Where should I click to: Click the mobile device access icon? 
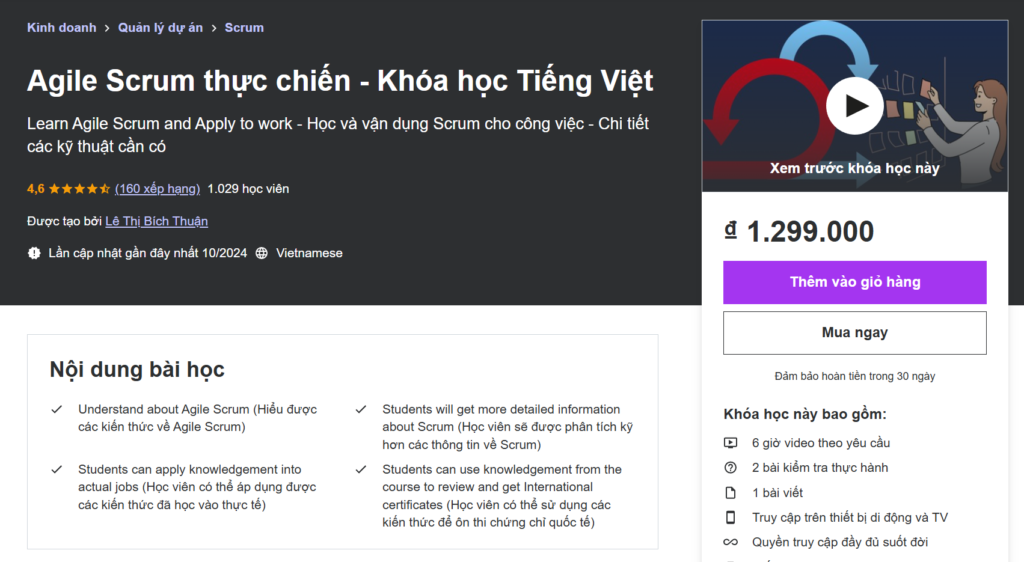tap(730, 518)
